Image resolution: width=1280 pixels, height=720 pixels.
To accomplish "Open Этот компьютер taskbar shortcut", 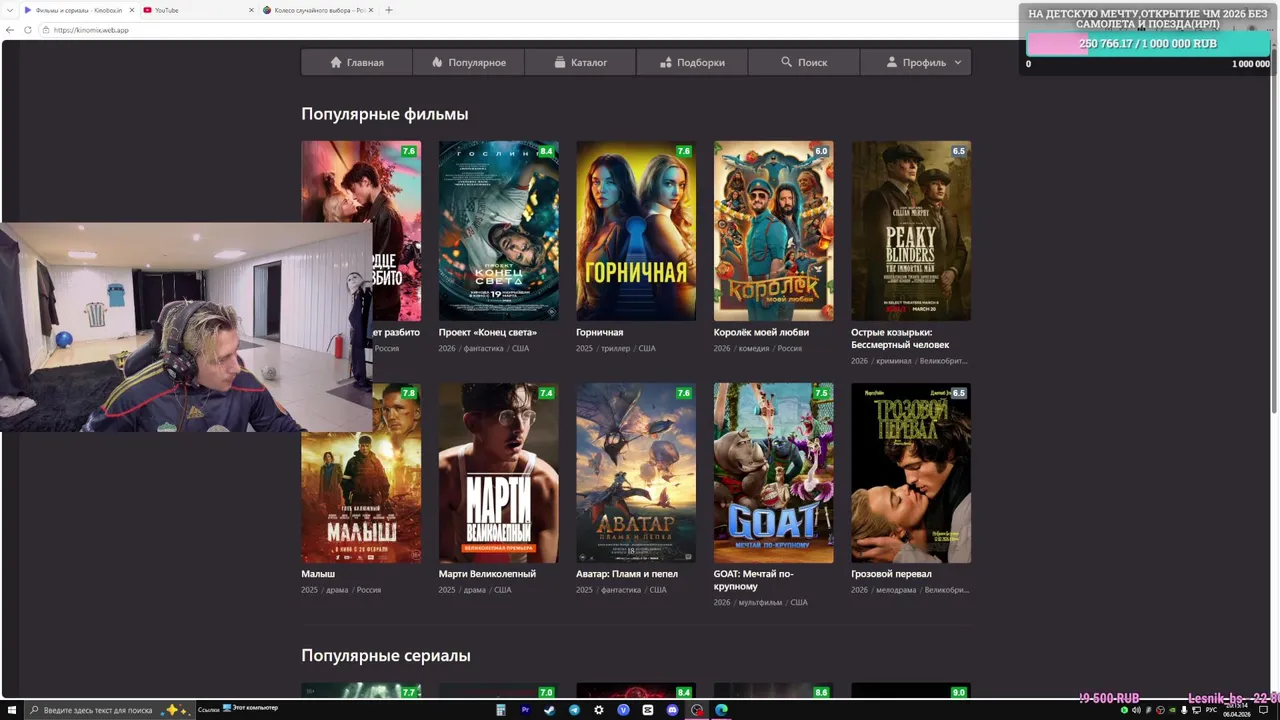I will pos(250,708).
